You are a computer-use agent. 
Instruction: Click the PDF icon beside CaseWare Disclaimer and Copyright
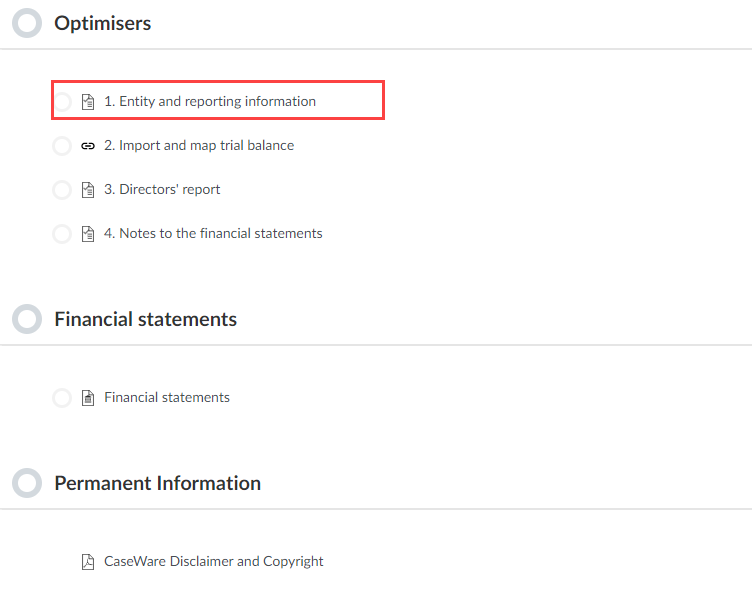[x=88, y=562]
